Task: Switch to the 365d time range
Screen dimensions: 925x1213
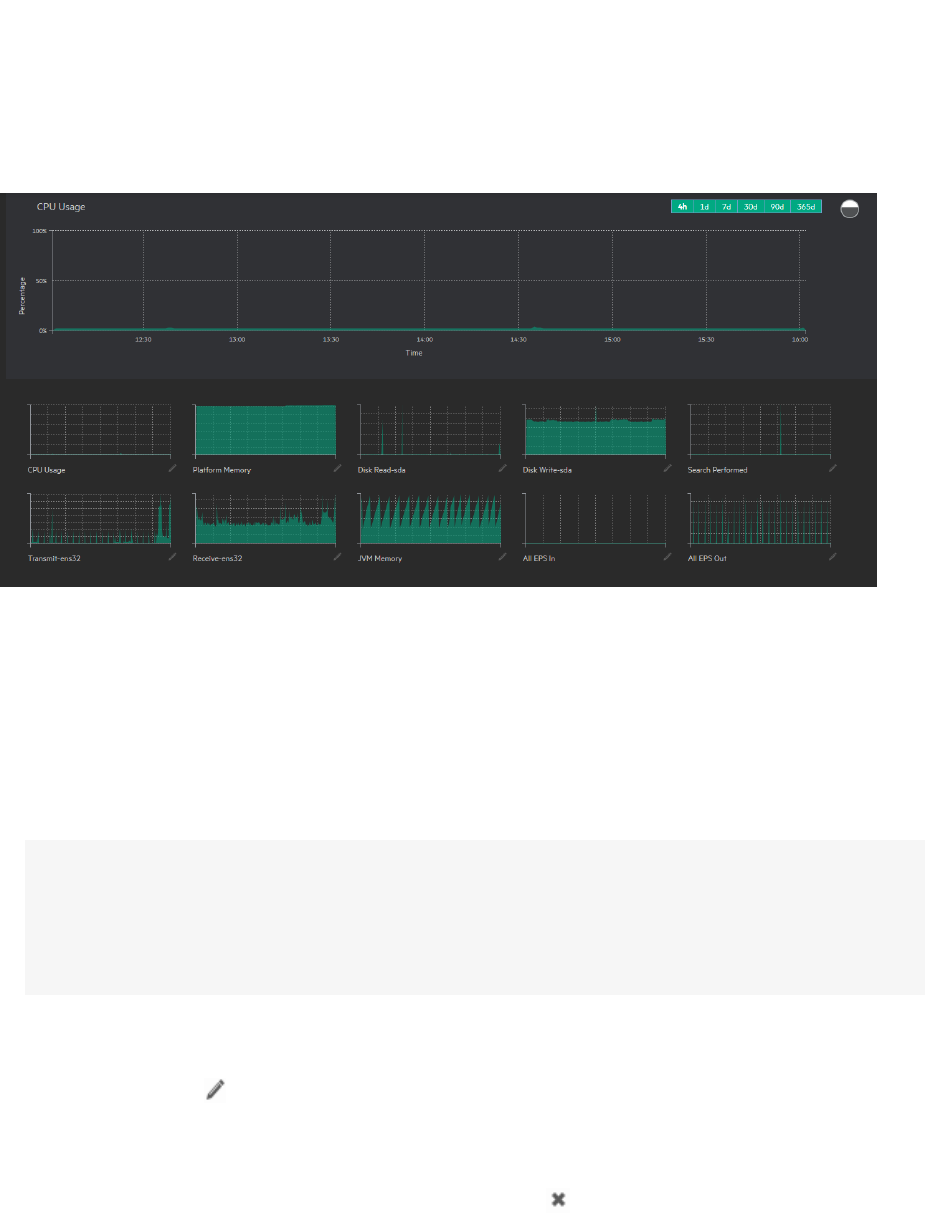Action: tap(806, 207)
